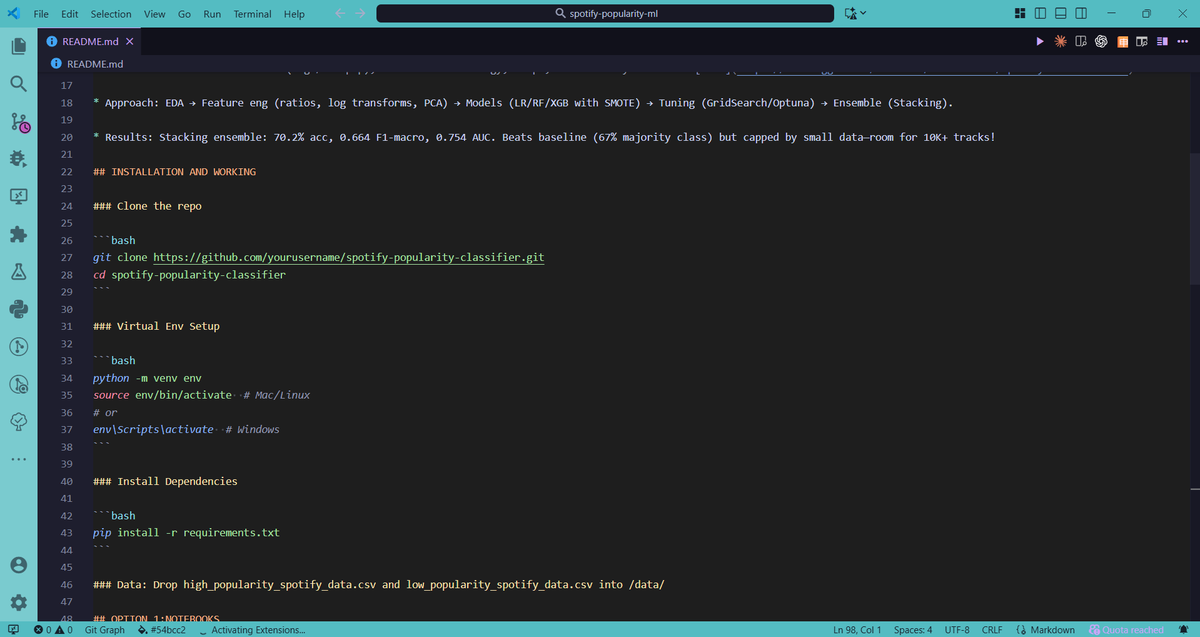This screenshot has width=1200, height=637.
Task: Click the ChatGPT logo icon in editor toolbar
Action: [1101, 41]
